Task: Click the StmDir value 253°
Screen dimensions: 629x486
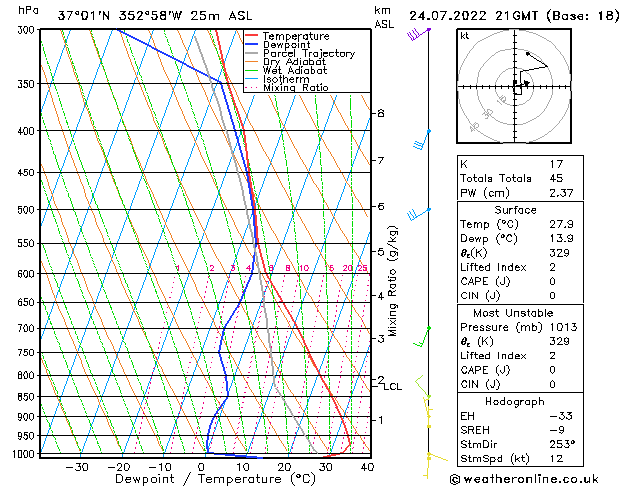Action: (562, 444)
